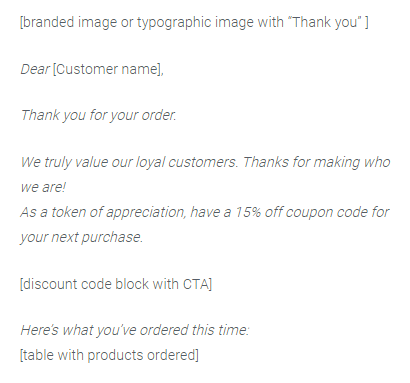Click the word "Dear" in the greeting
This screenshot has width=410, height=383.
[x=35, y=69]
